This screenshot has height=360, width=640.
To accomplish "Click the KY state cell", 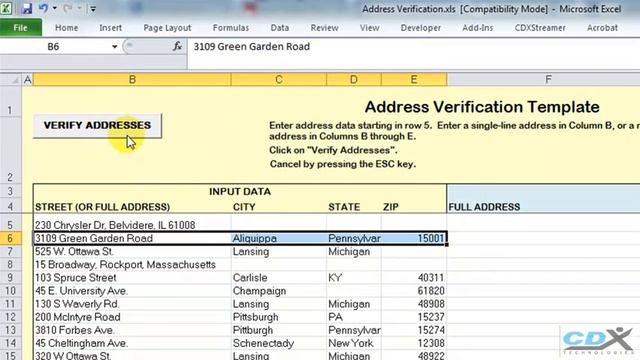I will (354, 278).
